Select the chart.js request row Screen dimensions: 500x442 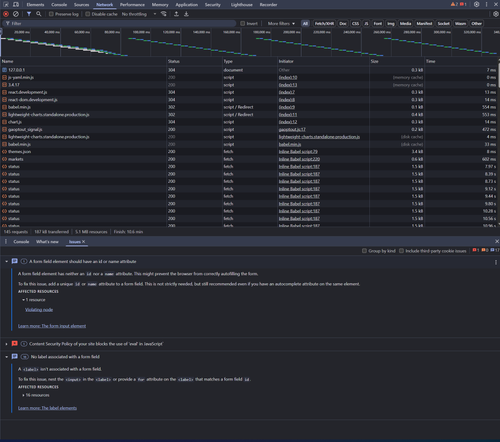coord(249,122)
